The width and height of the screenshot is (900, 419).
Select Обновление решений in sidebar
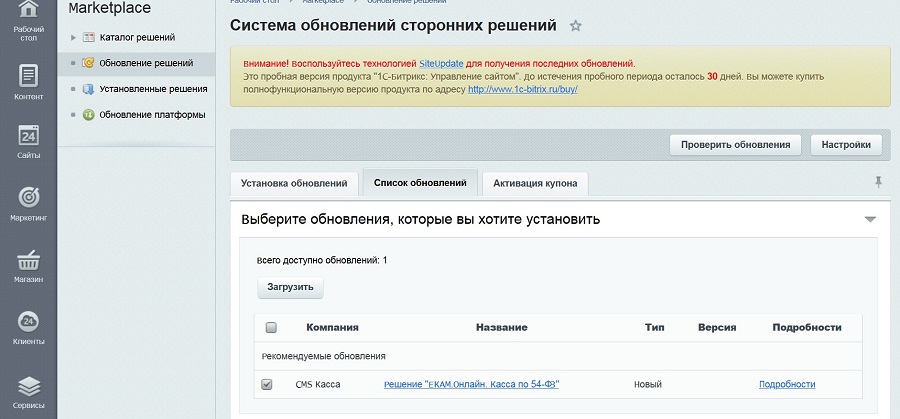point(146,63)
